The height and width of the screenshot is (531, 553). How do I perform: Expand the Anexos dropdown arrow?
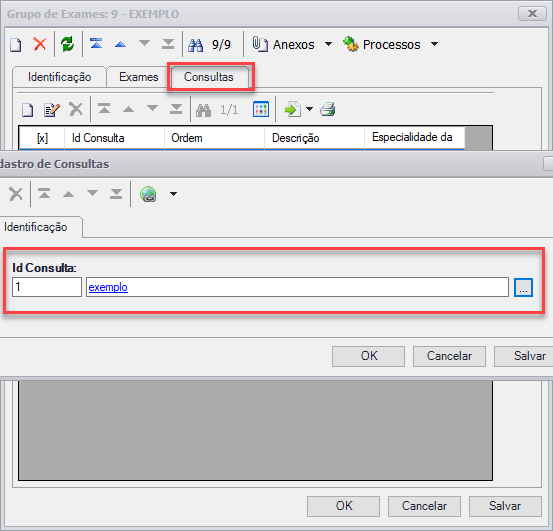tap(328, 44)
